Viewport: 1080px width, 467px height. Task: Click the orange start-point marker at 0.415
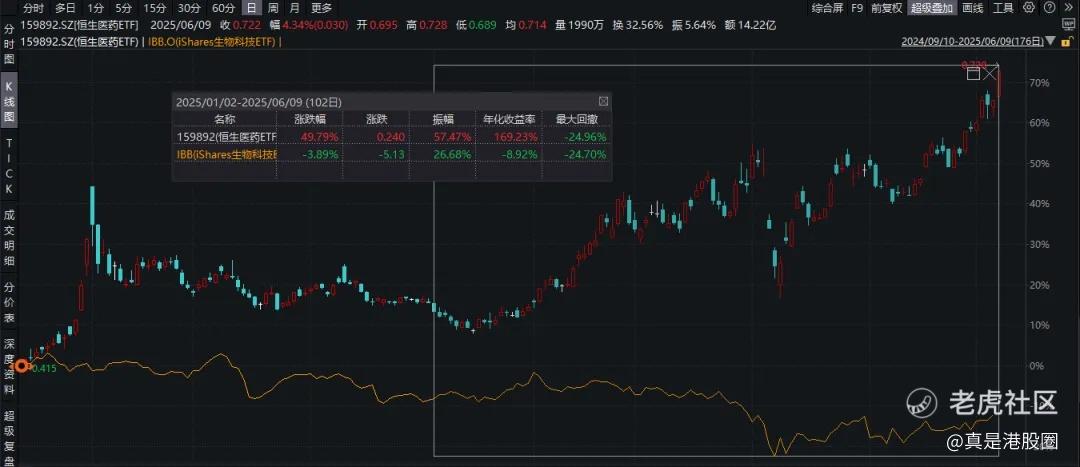tap(22, 366)
